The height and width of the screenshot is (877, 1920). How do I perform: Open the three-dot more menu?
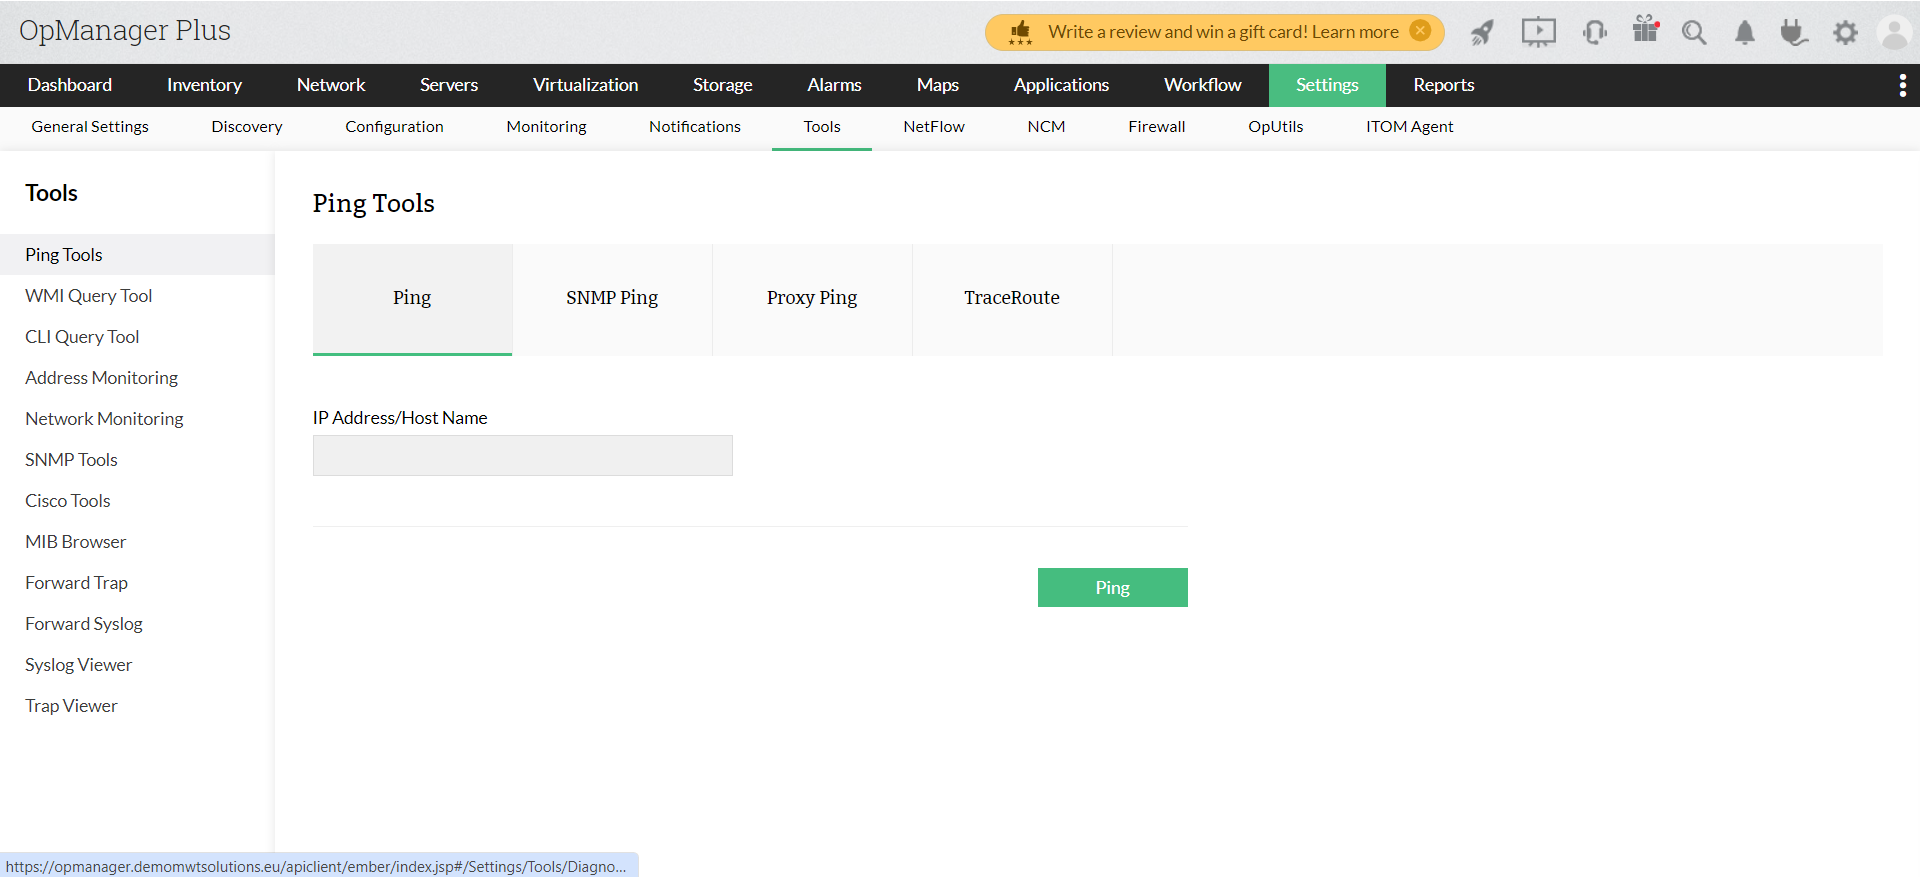pos(1902,85)
